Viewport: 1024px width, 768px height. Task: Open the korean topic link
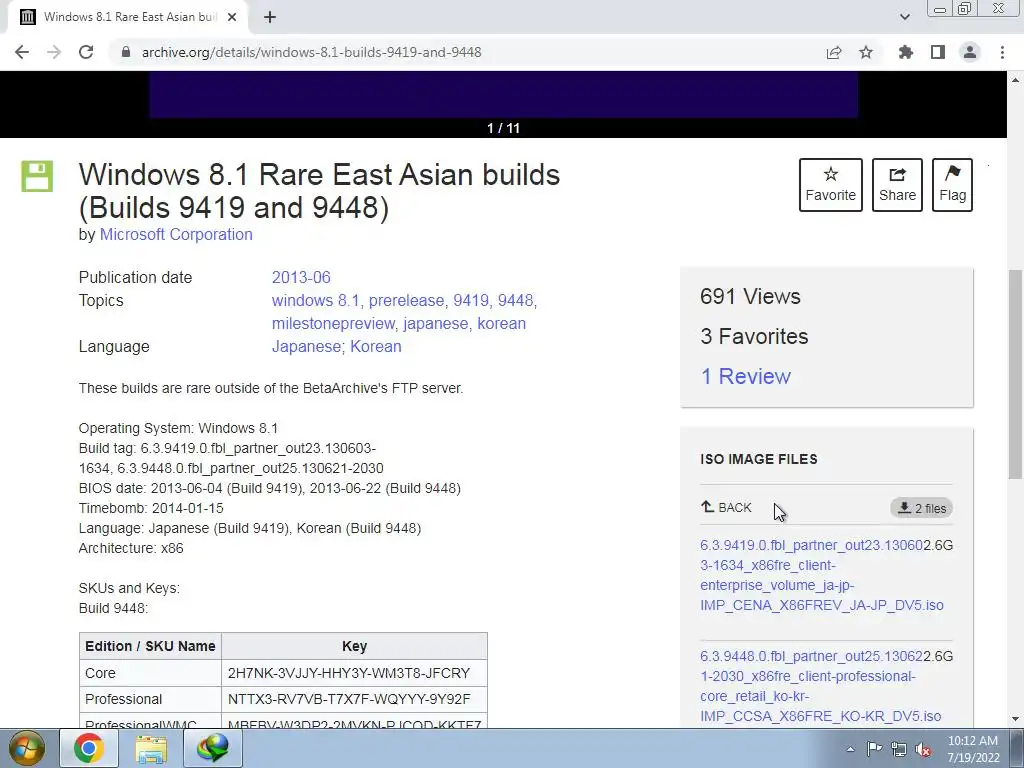click(x=502, y=323)
